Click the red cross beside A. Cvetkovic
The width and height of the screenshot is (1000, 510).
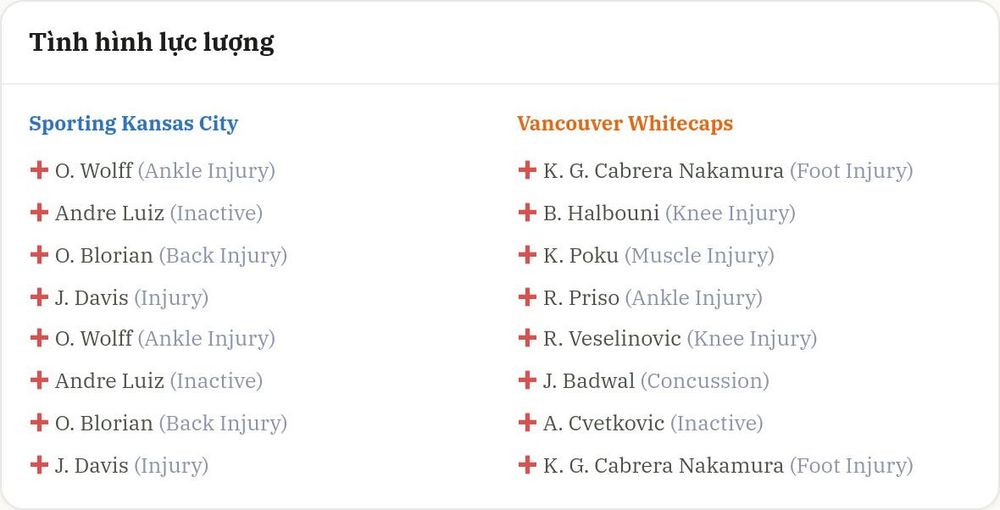(x=527, y=422)
